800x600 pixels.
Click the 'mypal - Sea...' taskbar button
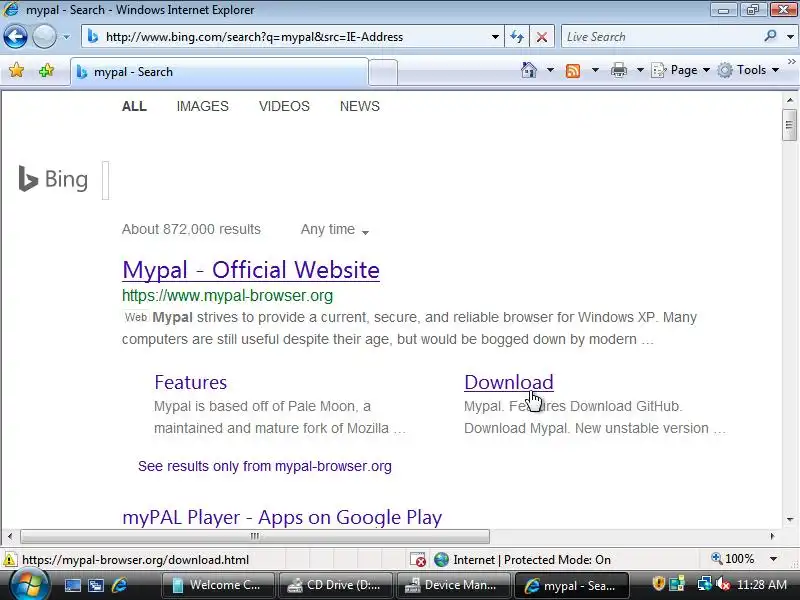(x=571, y=585)
